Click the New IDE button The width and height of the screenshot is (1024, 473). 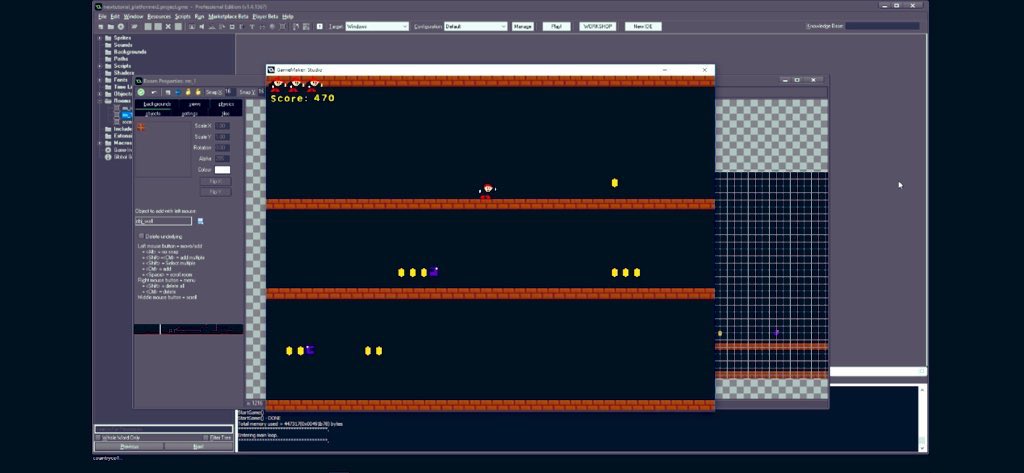coord(643,27)
